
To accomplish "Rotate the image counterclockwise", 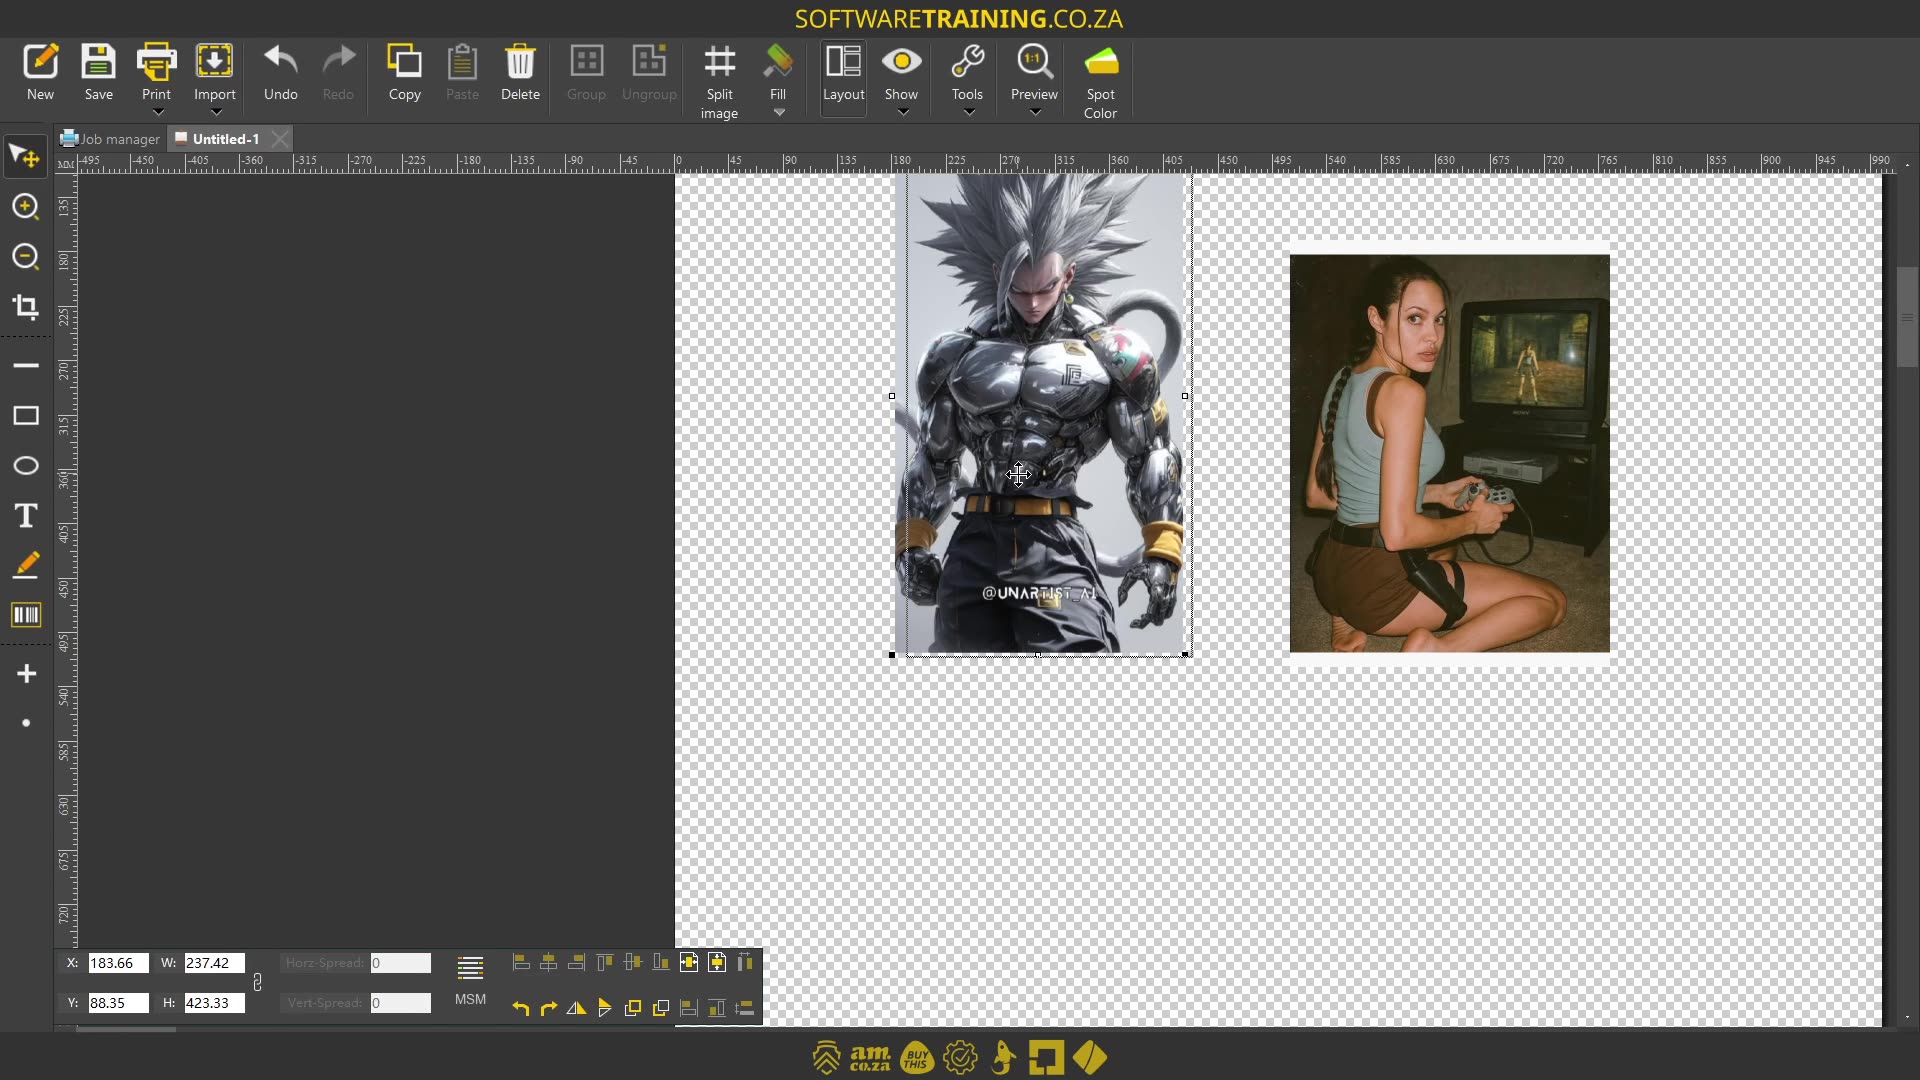I will coord(520,1008).
